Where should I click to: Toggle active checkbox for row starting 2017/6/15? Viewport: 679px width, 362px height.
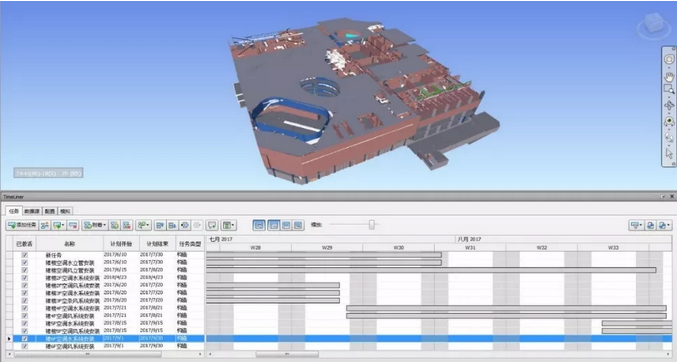25,270
